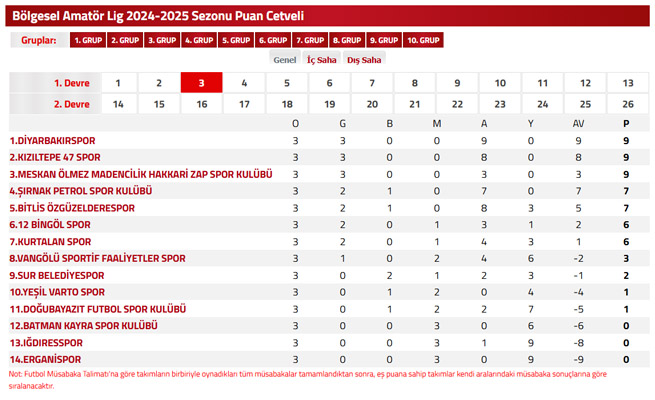Open the 7. GRUP standings
Screen dimensions: 655x400
(310, 40)
